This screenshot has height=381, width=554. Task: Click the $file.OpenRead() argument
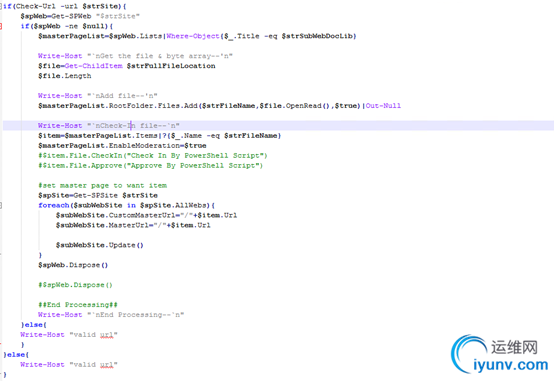(295, 106)
